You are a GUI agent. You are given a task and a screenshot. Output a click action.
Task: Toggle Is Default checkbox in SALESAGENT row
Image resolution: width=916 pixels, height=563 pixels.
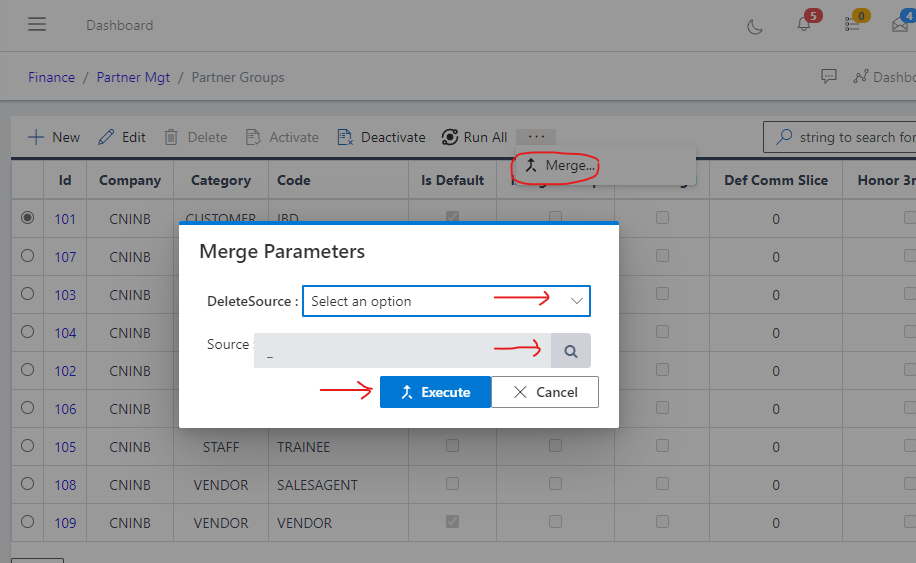452,484
